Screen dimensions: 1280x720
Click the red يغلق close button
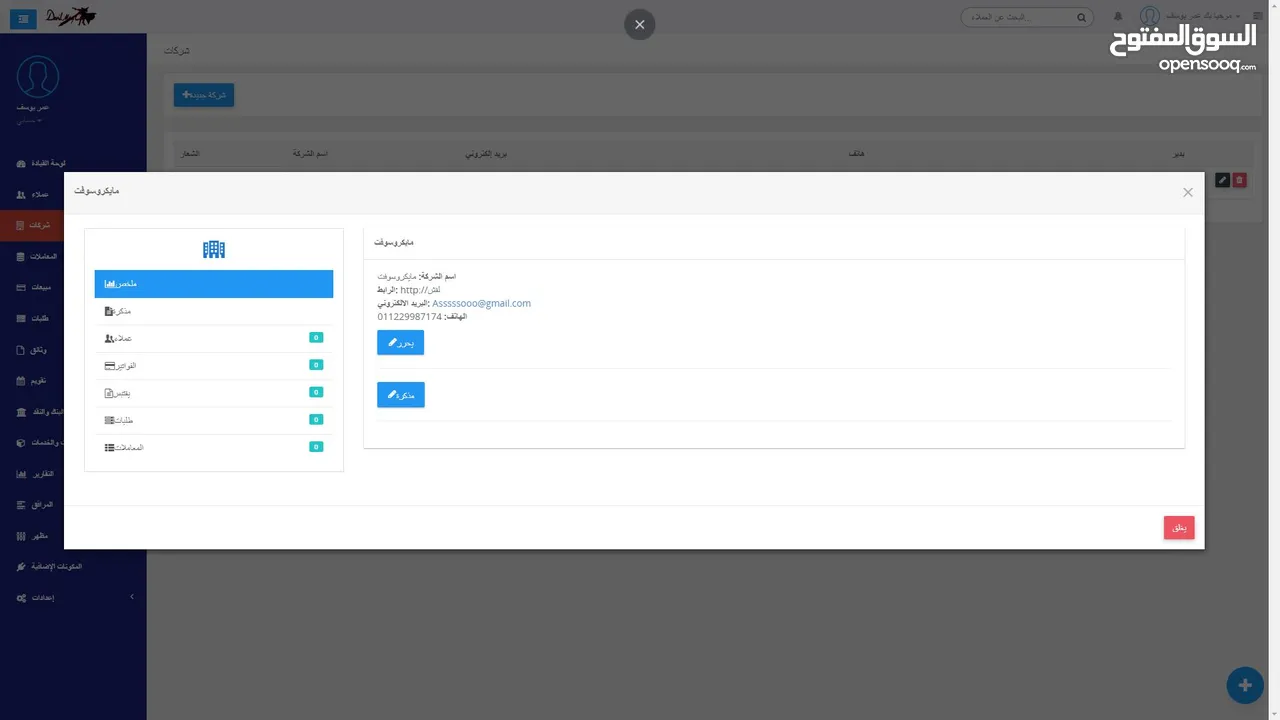pos(1179,528)
